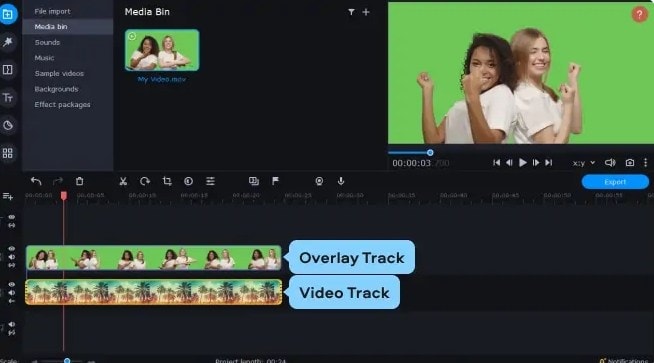Click the red timeline playhead marker
The width and height of the screenshot is (654, 363).
tap(64, 196)
